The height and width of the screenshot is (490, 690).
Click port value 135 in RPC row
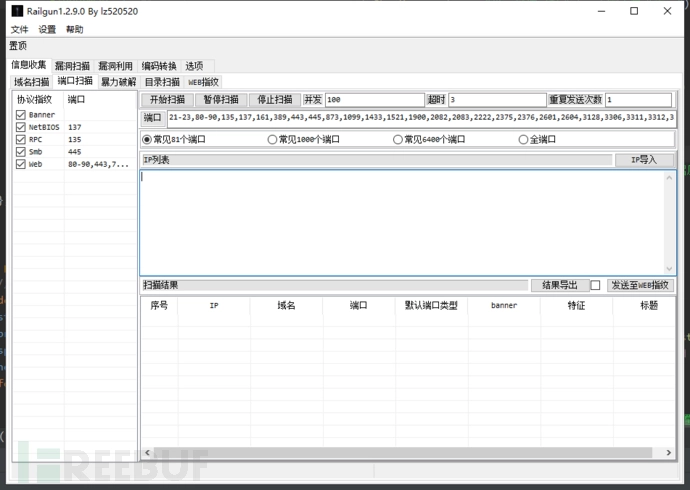pyautogui.click(x=74, y=139)
